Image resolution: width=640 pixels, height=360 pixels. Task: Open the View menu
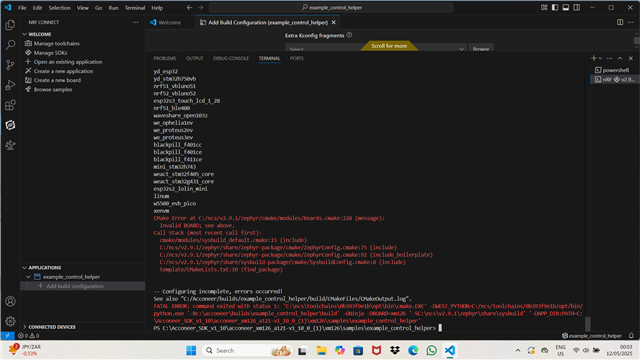[82, 8]
